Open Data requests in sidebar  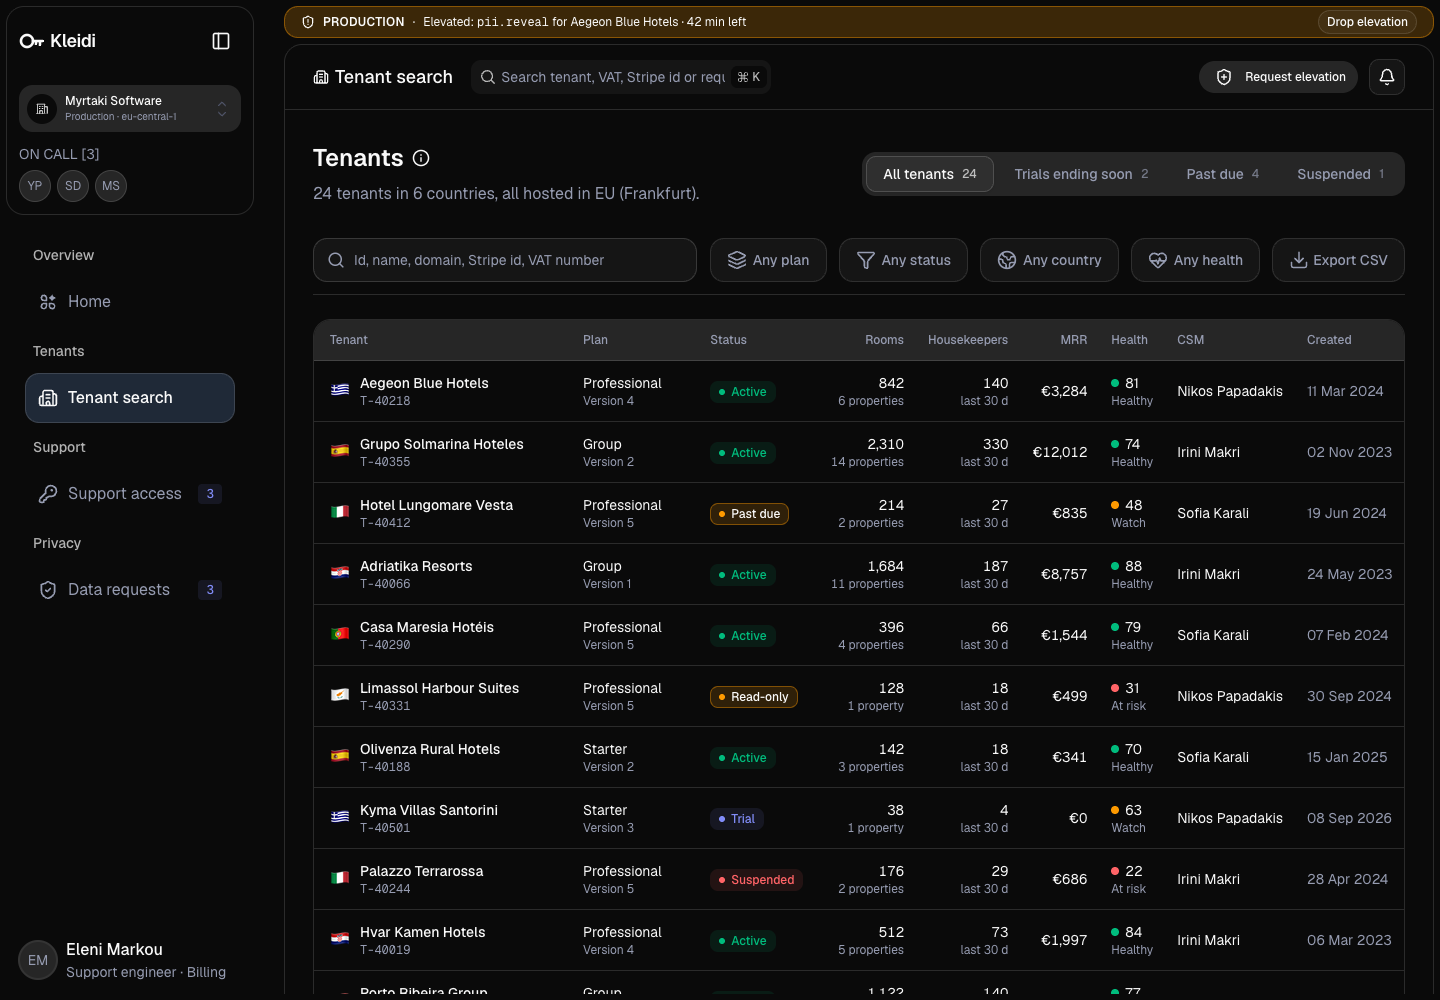click(130, 590)
